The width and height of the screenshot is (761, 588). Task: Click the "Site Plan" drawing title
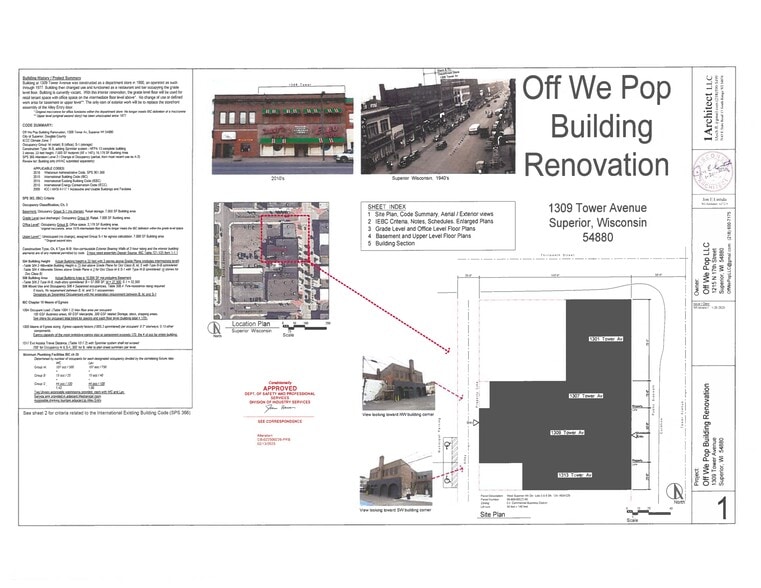click(x=492, y=514)
